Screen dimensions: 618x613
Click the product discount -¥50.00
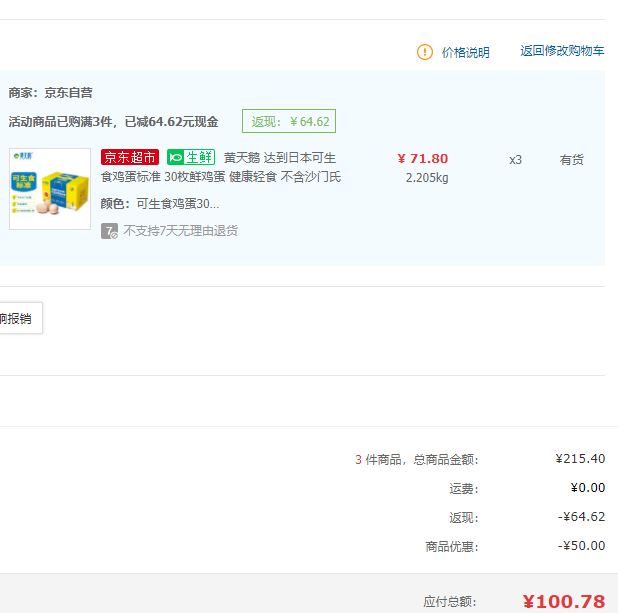pos(581,546)
